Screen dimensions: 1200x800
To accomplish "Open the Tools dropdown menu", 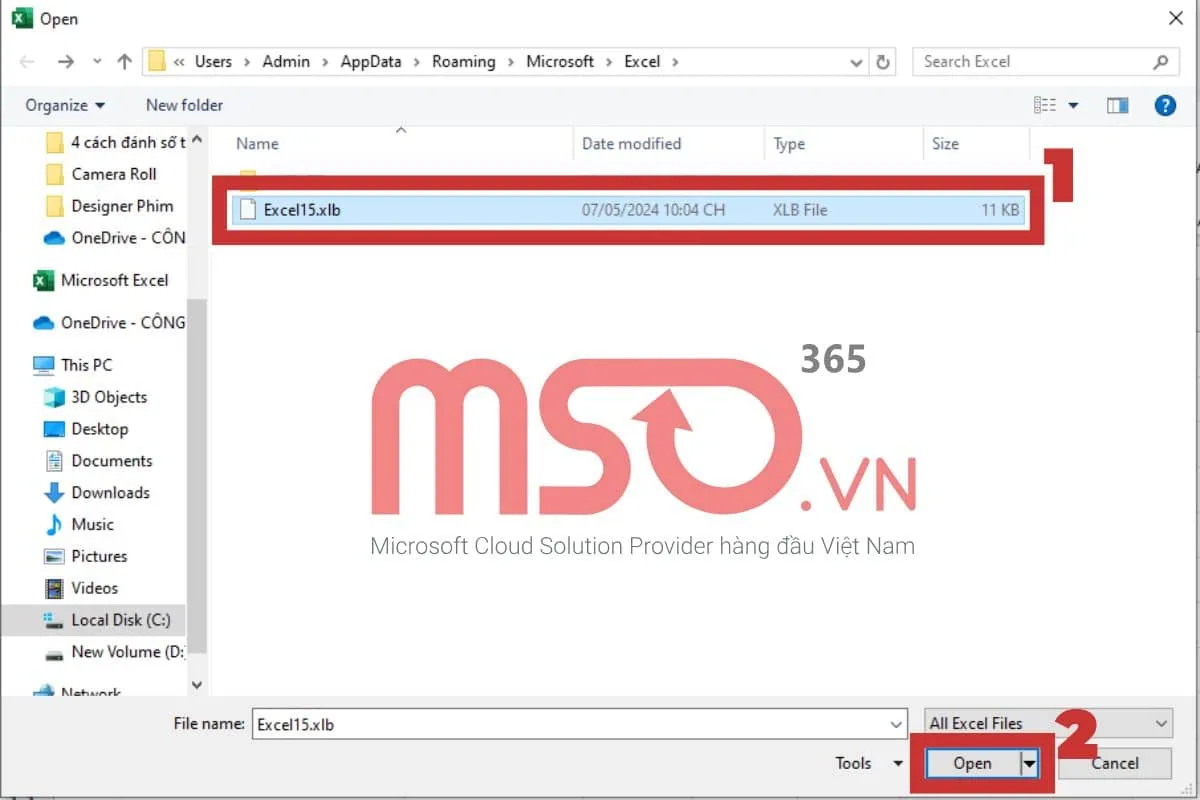I will (869, 764).
